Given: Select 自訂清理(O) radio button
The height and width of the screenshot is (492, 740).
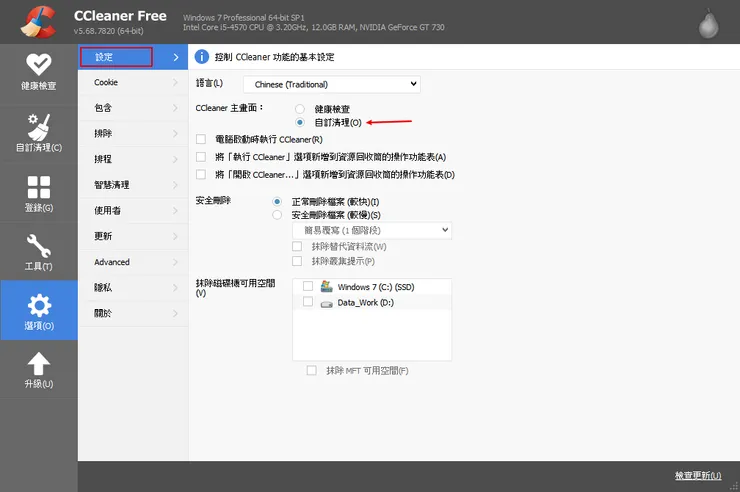Looking at the screenshot, I should [300, 122].
